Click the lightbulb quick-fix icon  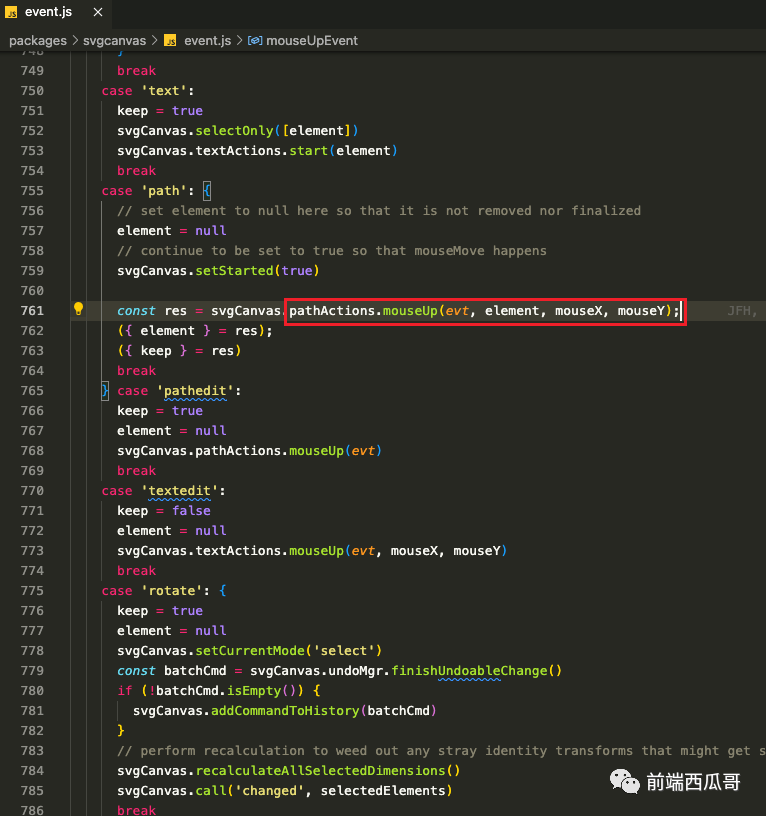click(x=78, y=309)
